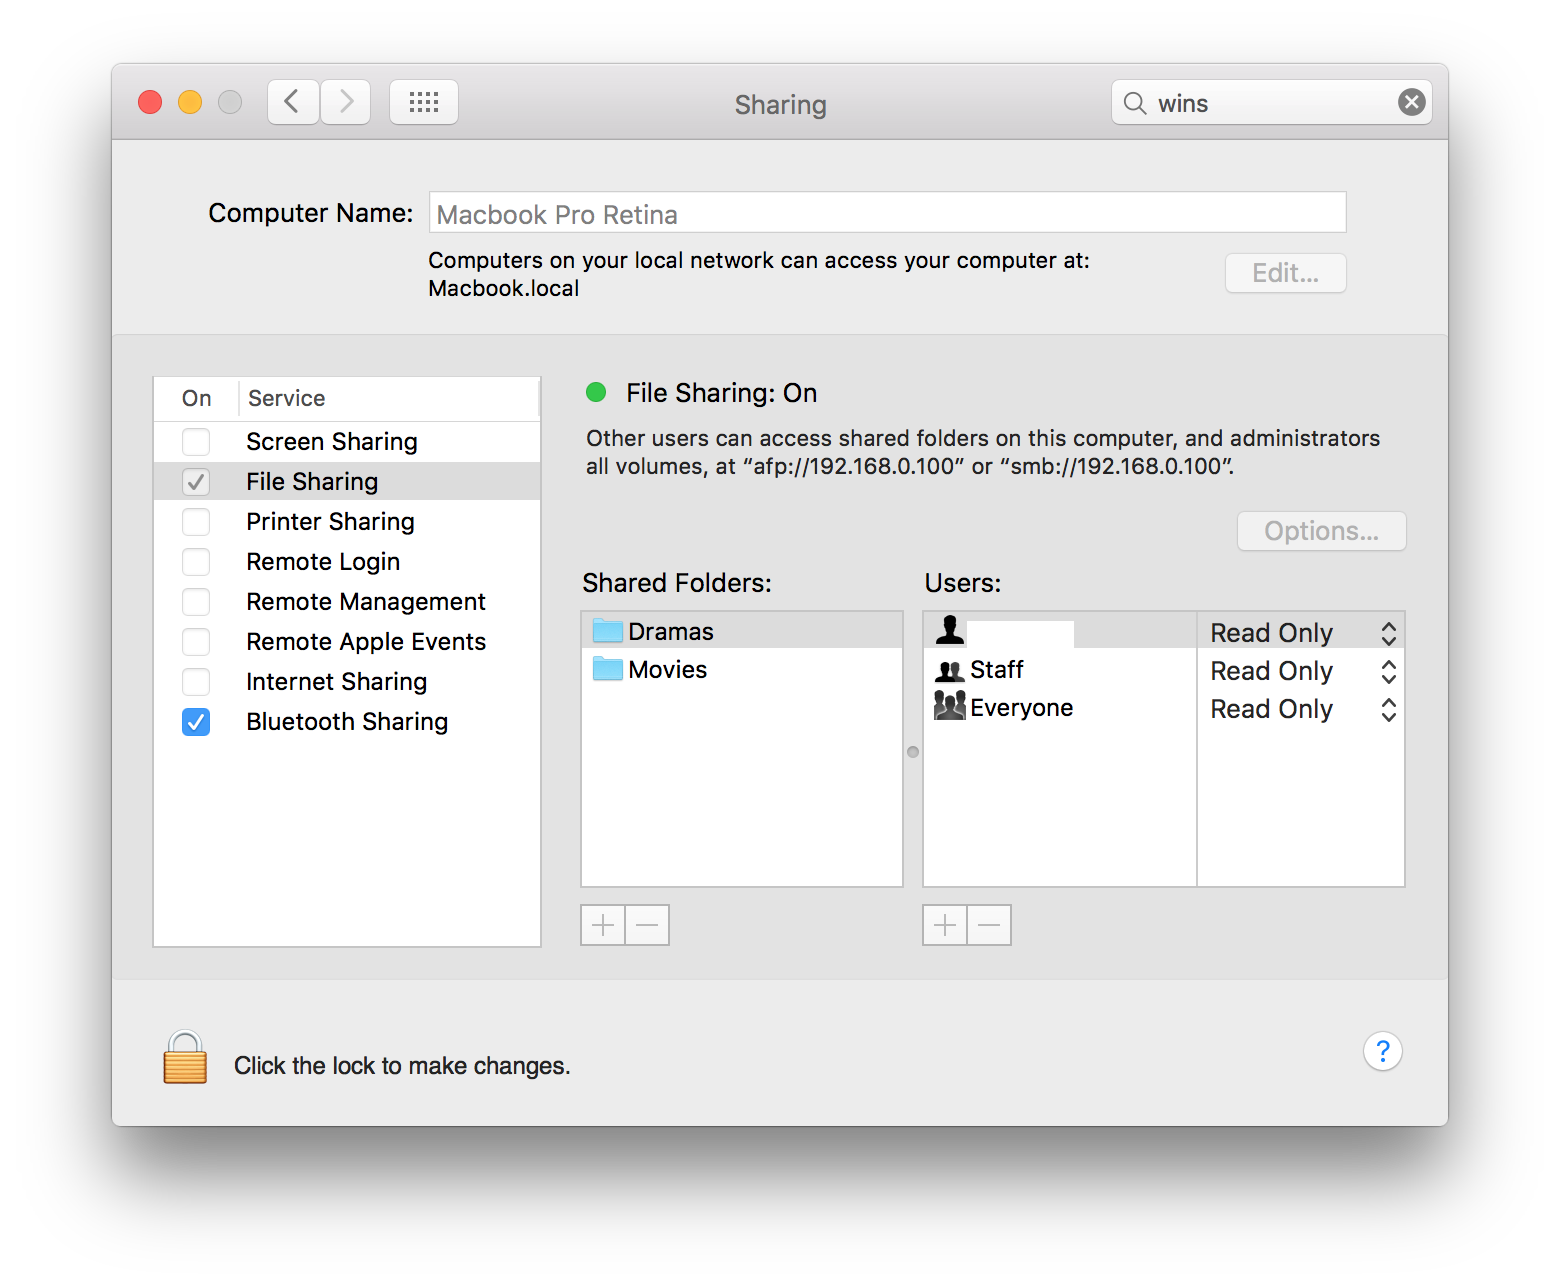Close the Sharing window with red button
The image size is (1560, 1286).
(x=150, y=102)
